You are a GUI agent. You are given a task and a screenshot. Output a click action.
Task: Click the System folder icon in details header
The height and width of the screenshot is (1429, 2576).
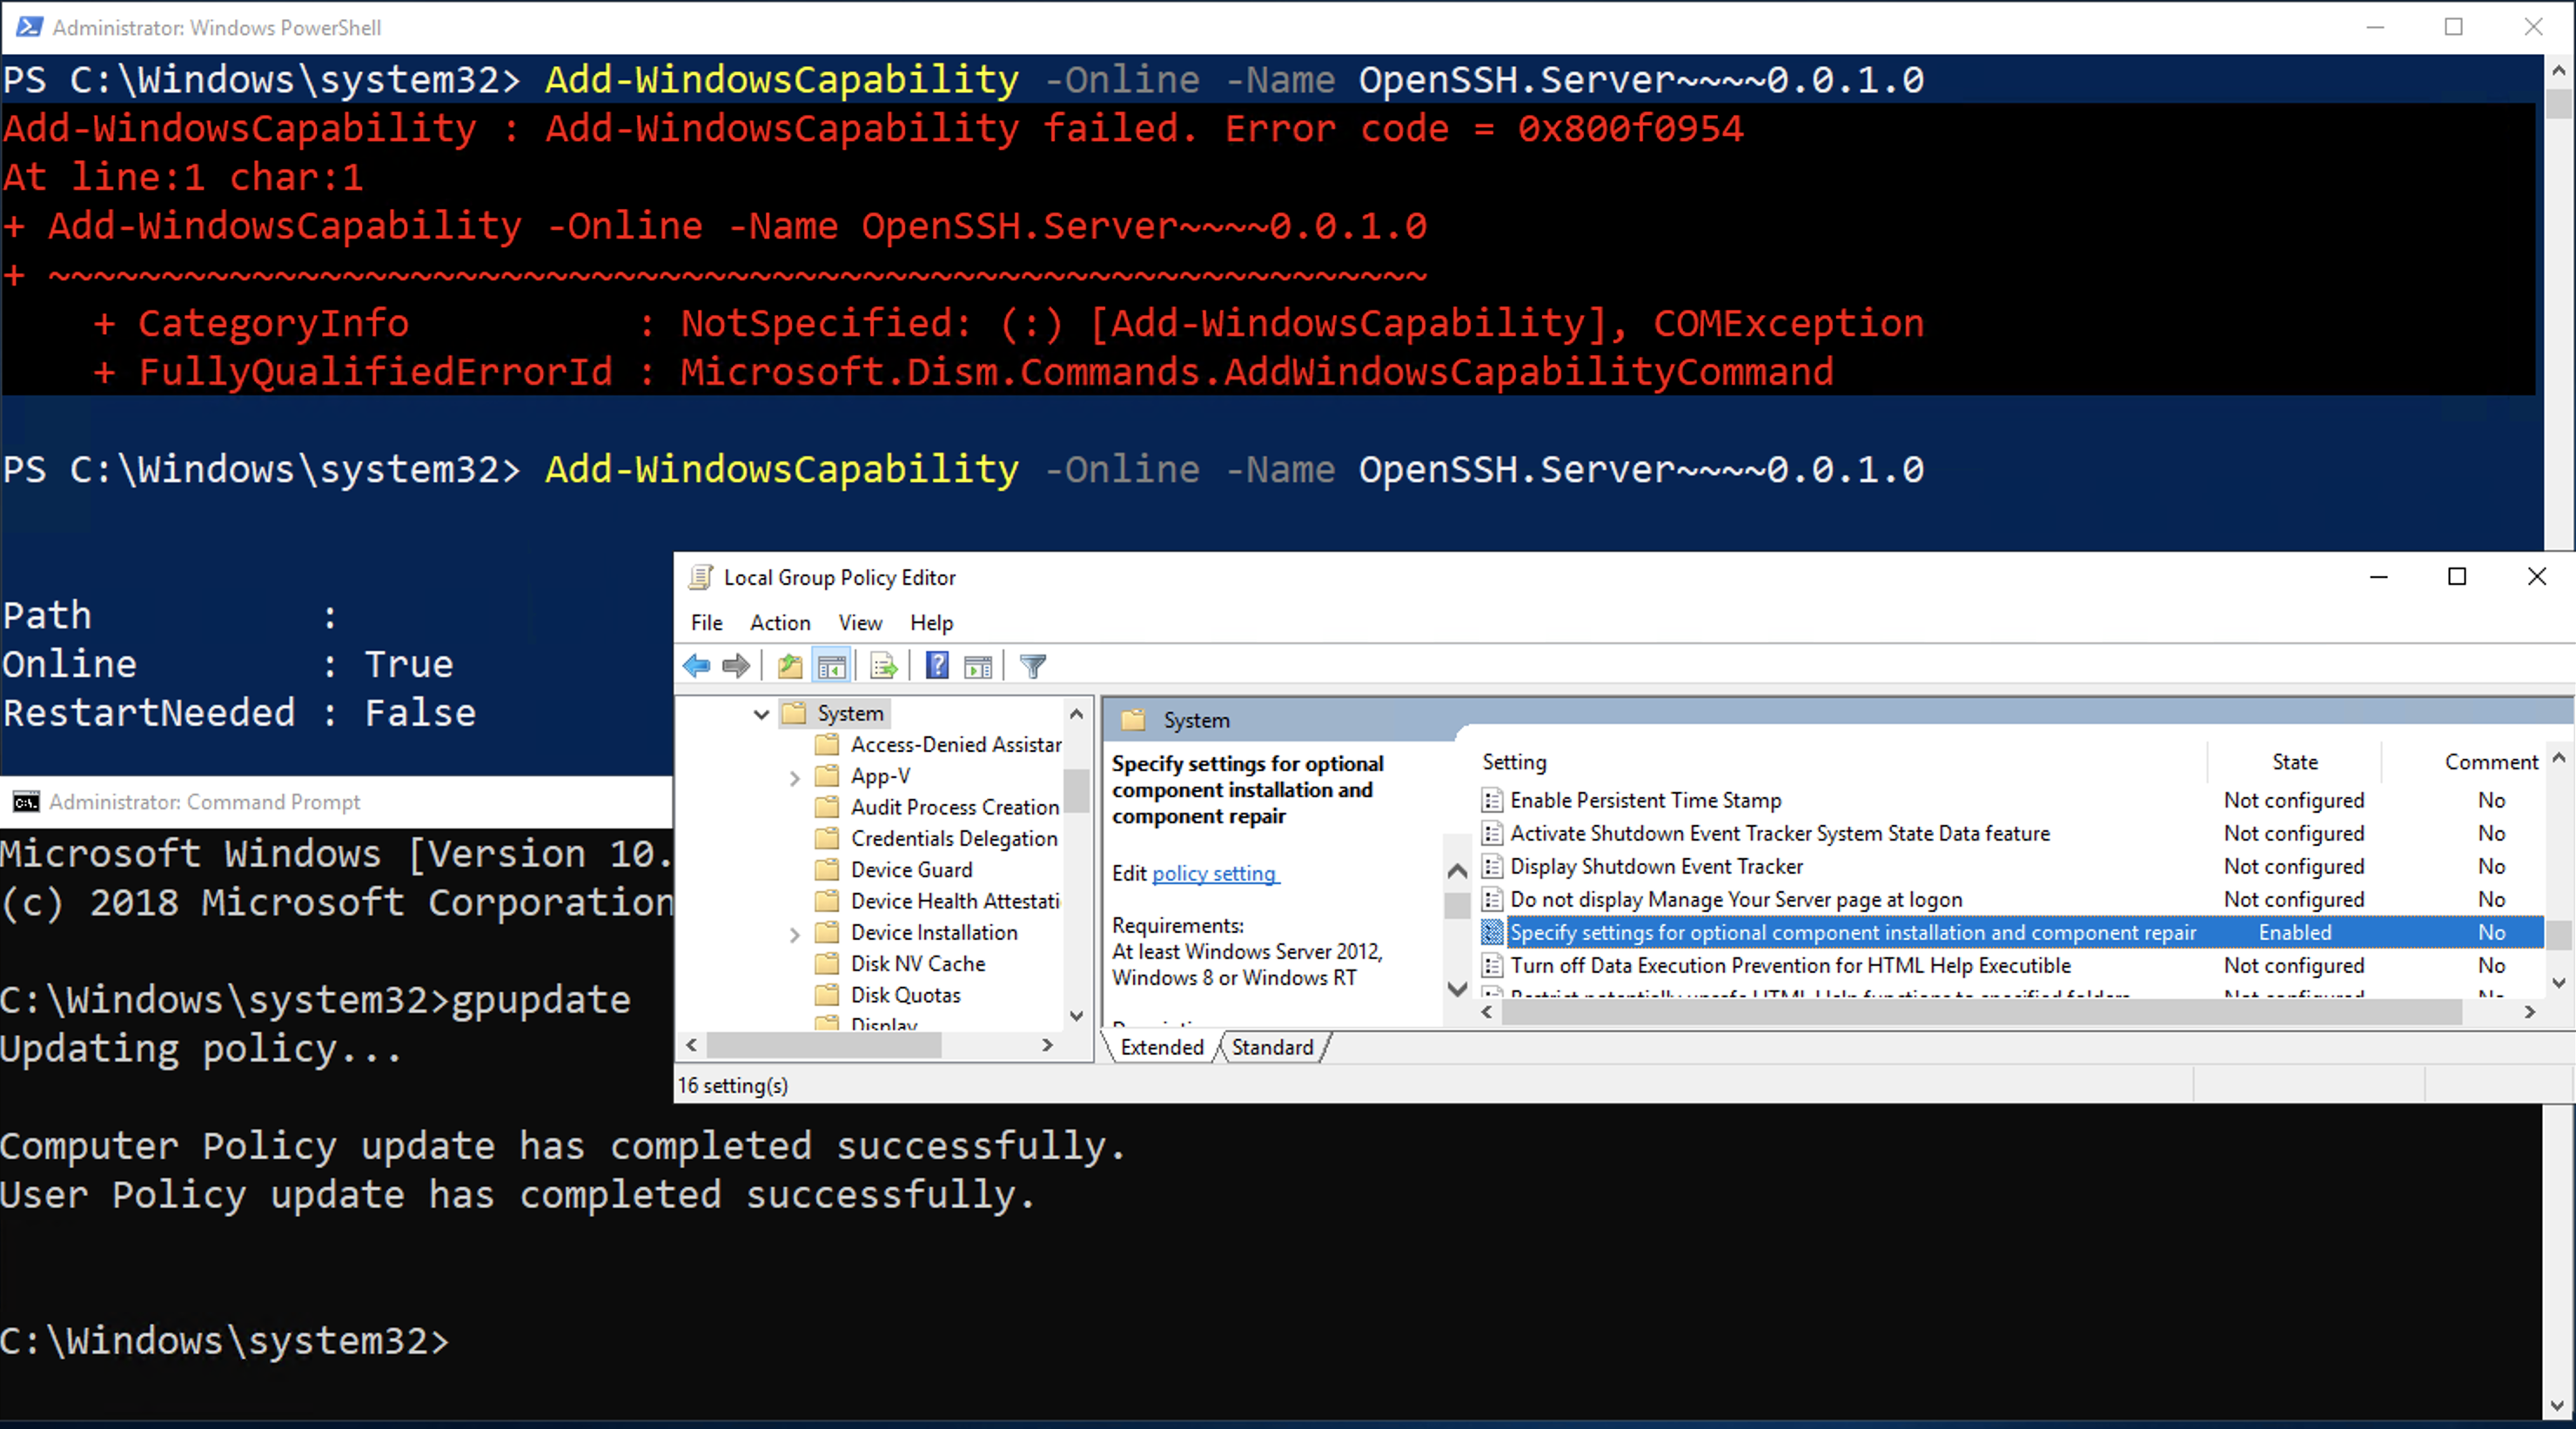click(x=1133, y=720)
